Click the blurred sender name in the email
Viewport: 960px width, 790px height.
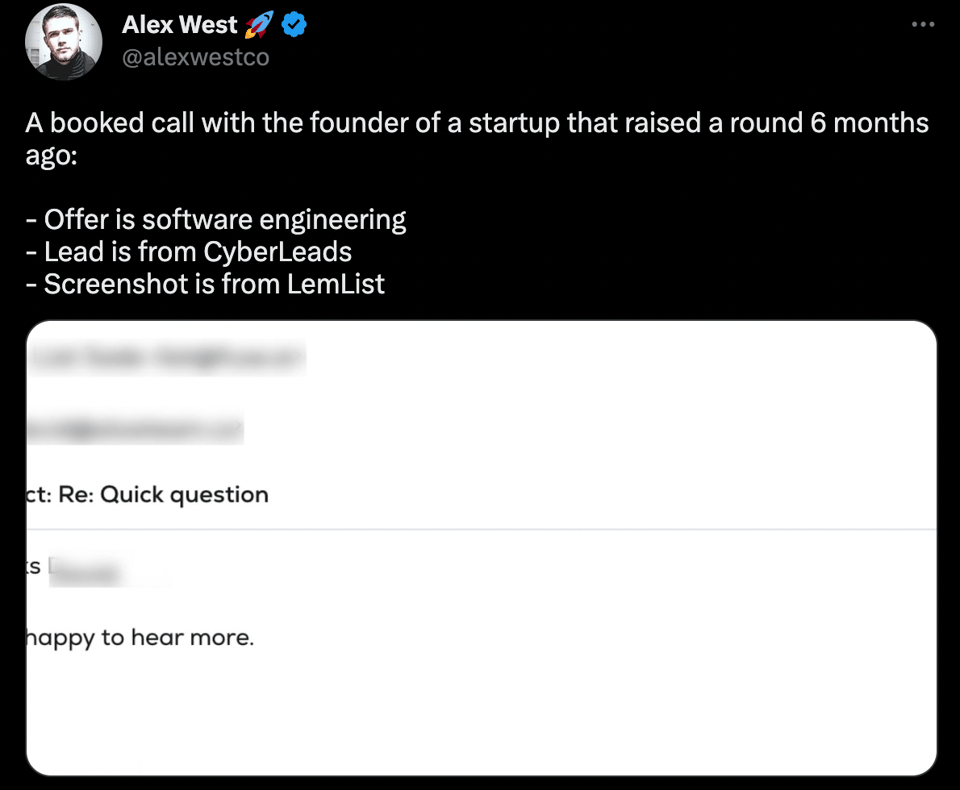pos(165,358)
